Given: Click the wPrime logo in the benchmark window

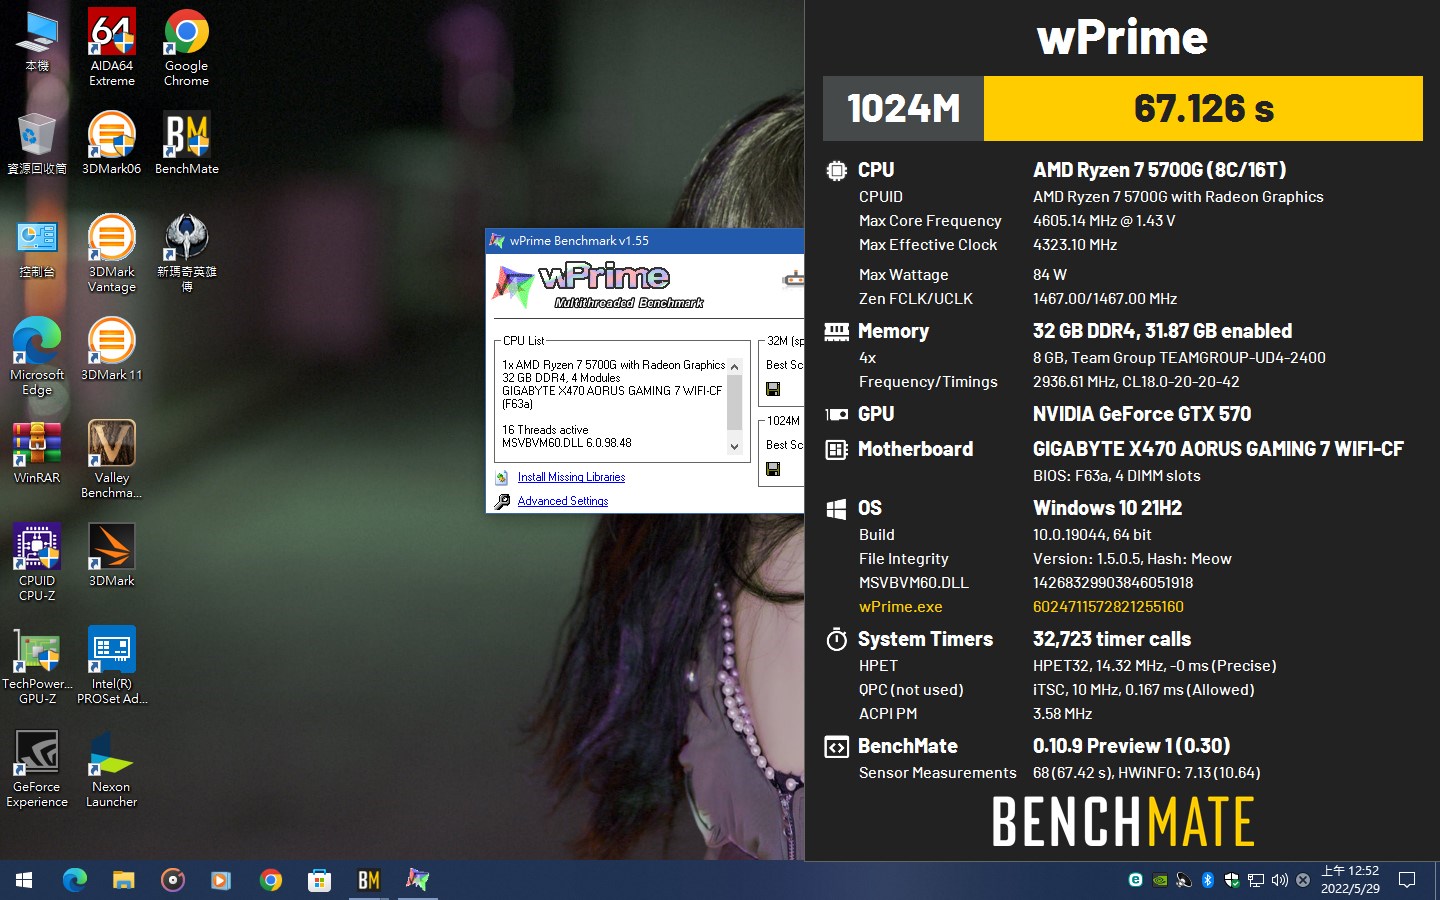Looking at the screenshot, I should (x=600, y=285).
